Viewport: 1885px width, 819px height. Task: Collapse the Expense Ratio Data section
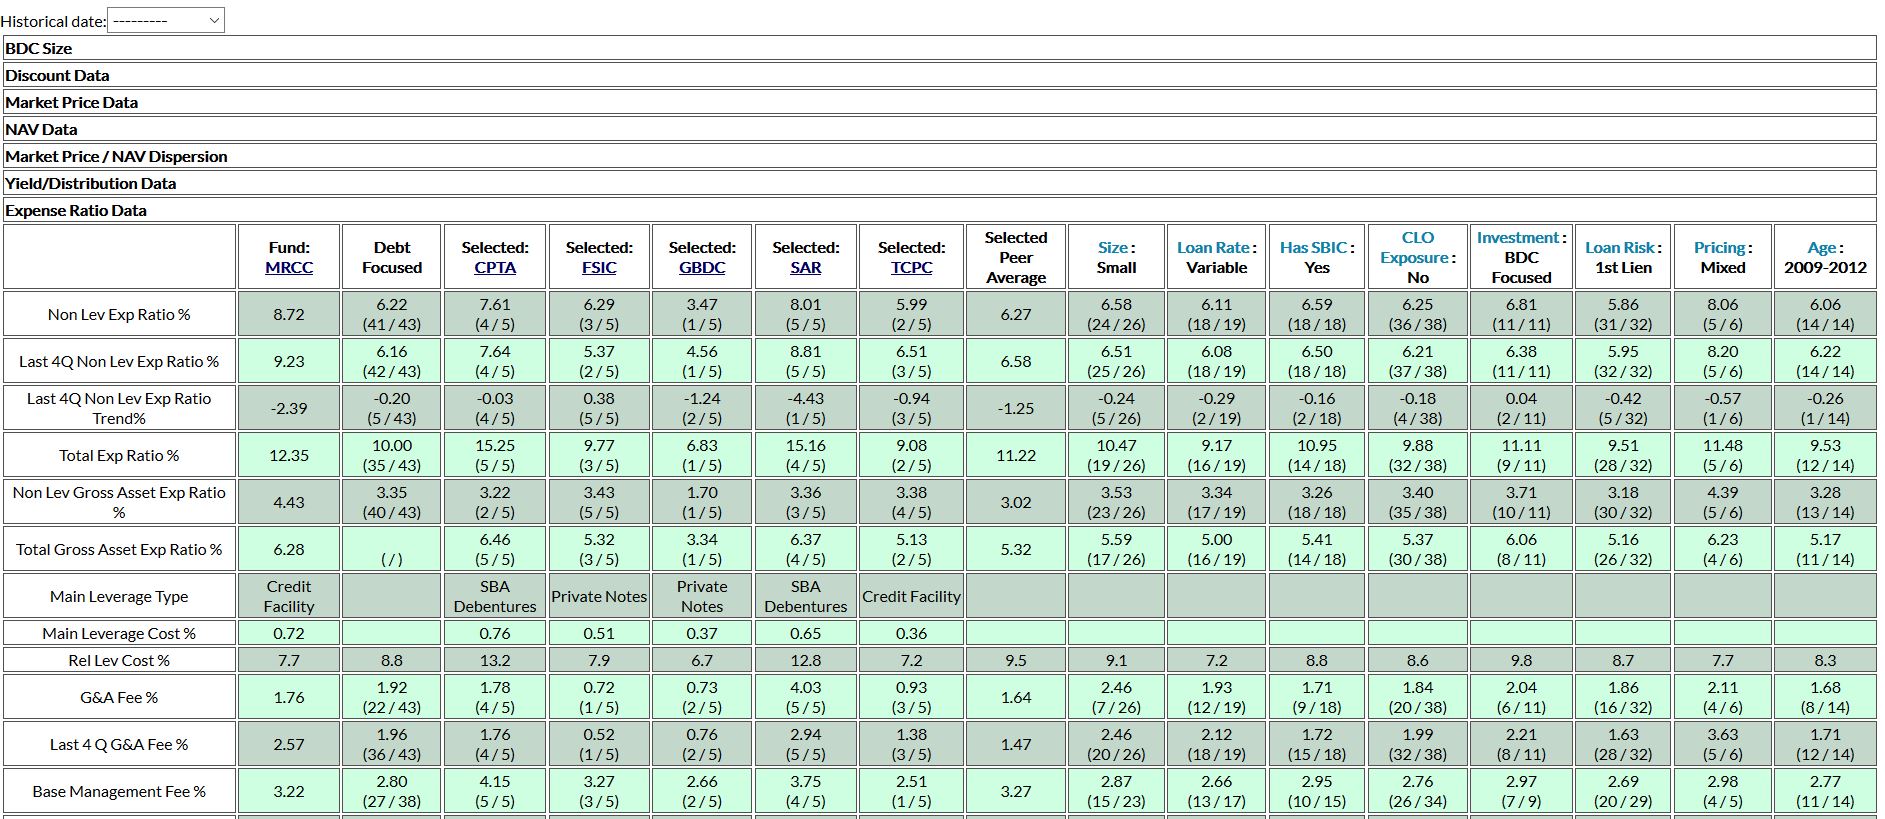[76, 210]
